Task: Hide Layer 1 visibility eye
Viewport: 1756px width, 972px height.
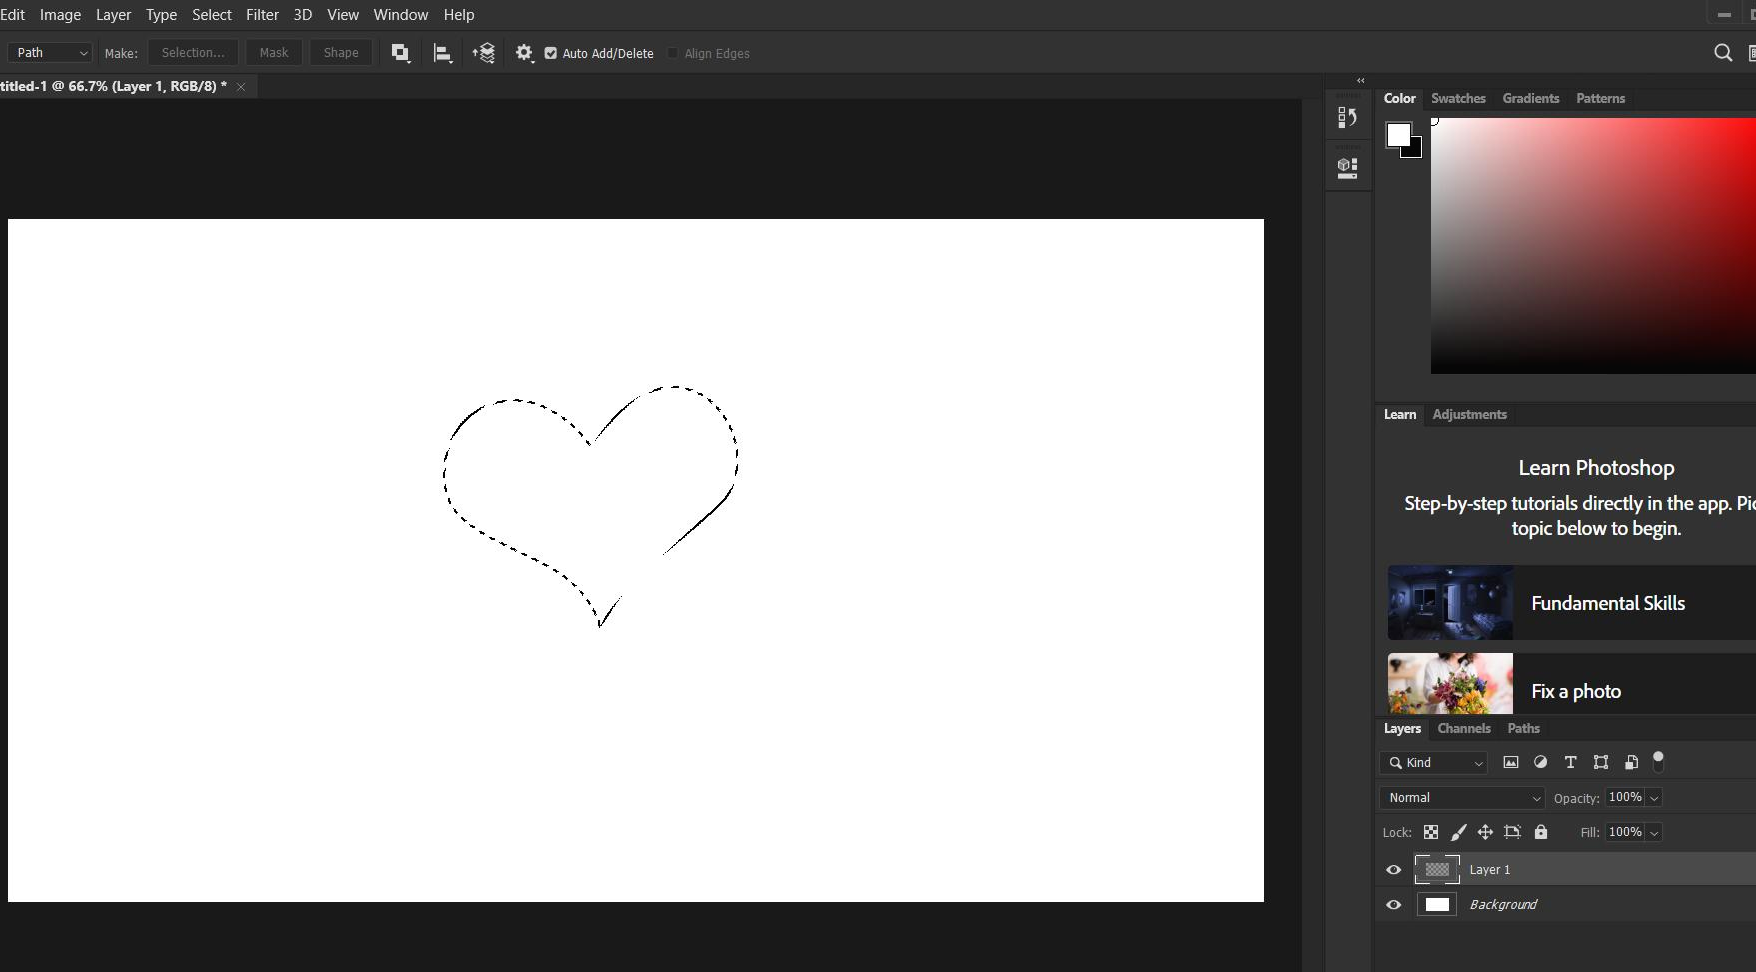Action: tap(1393, 870)
